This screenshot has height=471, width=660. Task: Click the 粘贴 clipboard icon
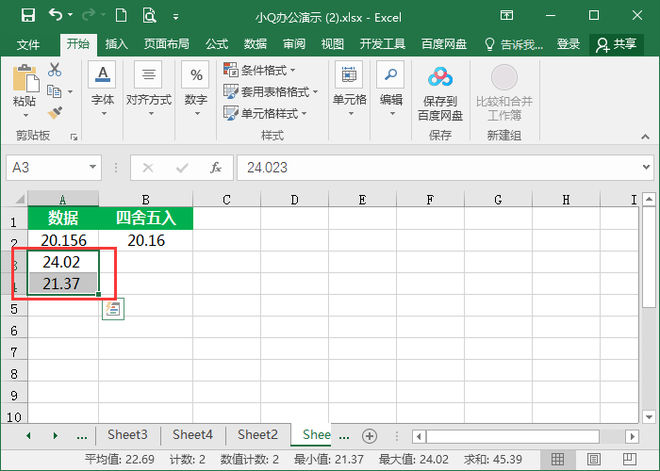pyautogui.click(x=25, y=78)
